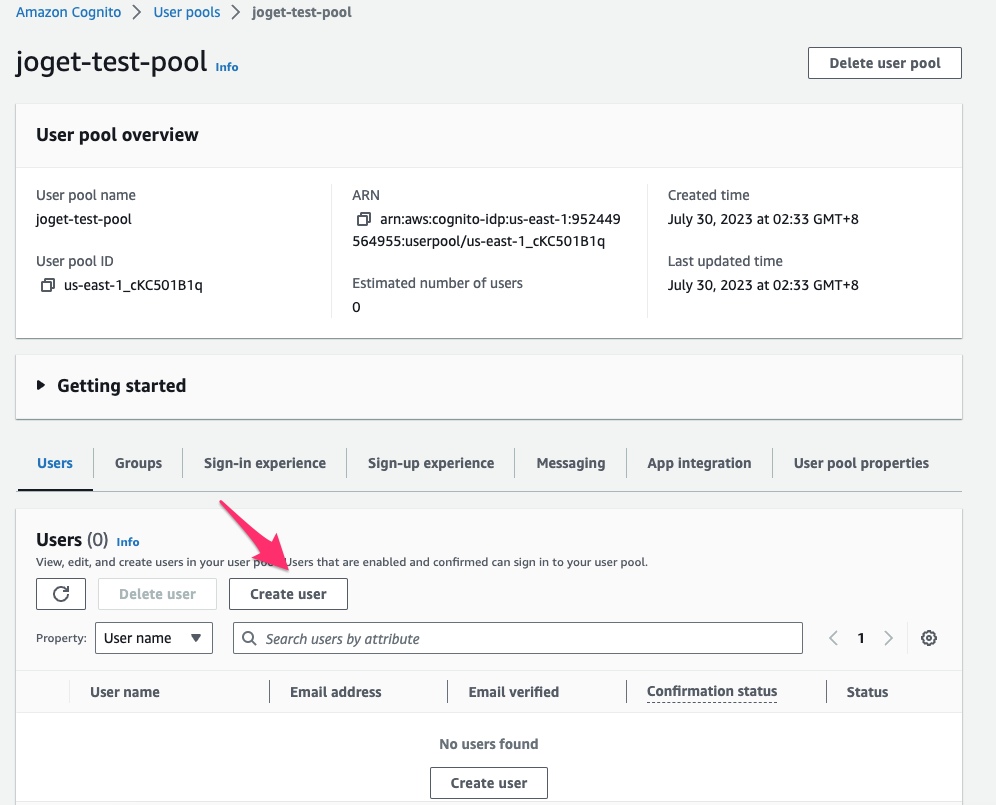Click the Email verified column header

point(514,692)
